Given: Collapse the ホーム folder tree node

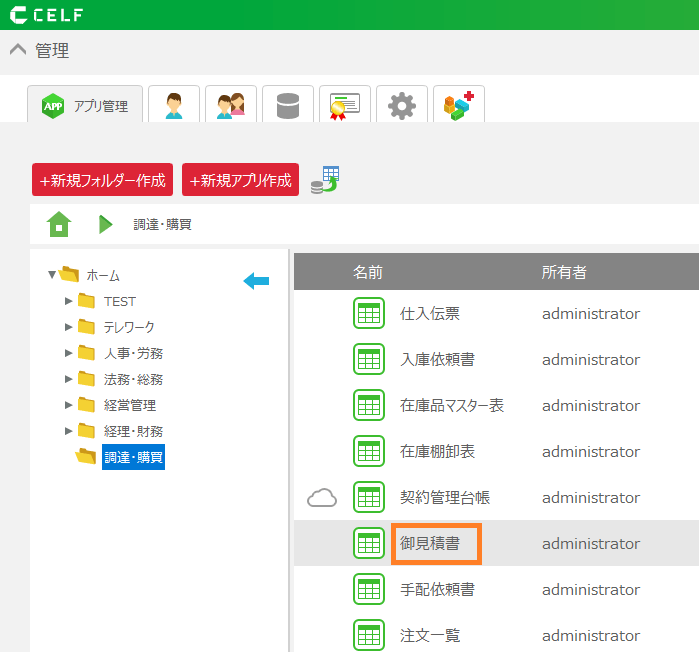Looking at the screenshot, I should coord(52,275).
